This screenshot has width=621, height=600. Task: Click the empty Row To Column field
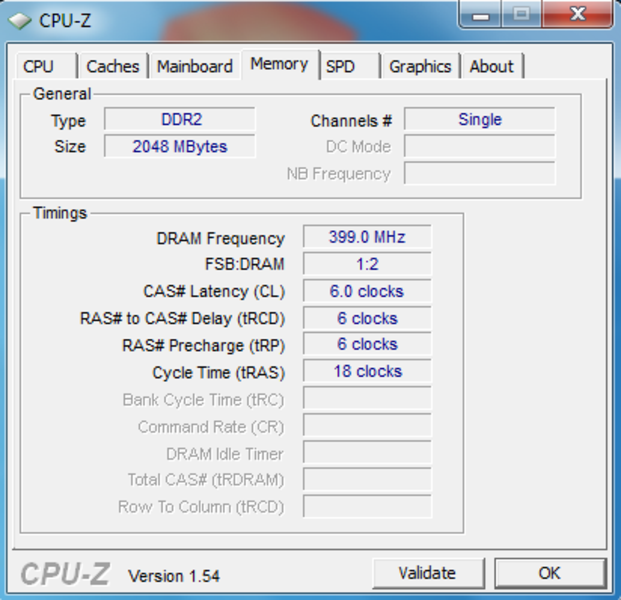coord(367,506)
